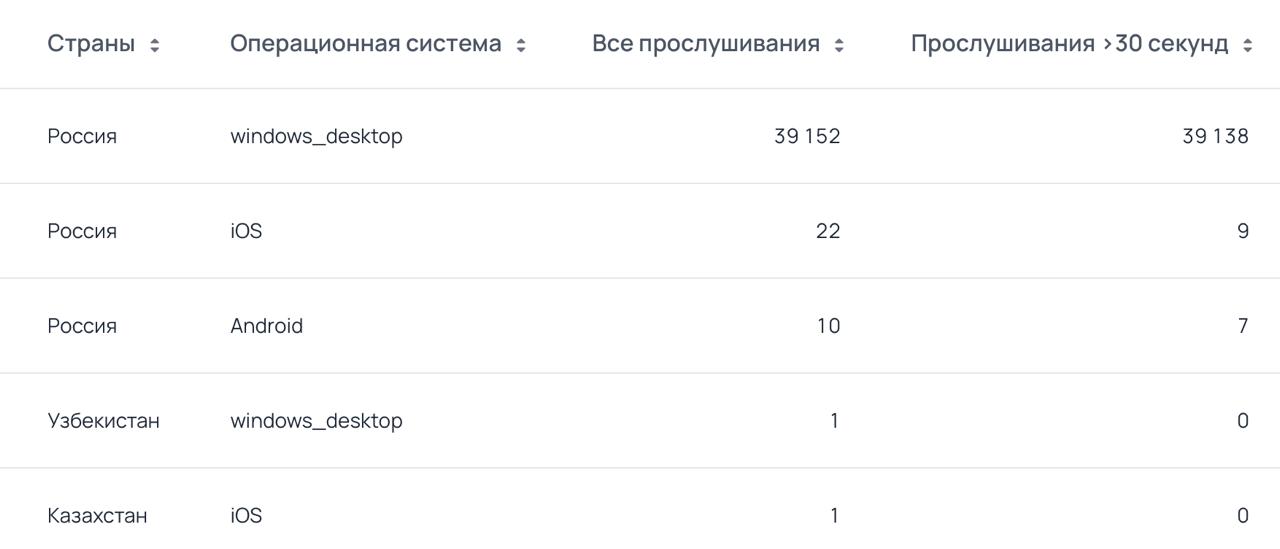Click the value 7 in Android row
1280x549 pixels.
click(x=1243, y=326)
